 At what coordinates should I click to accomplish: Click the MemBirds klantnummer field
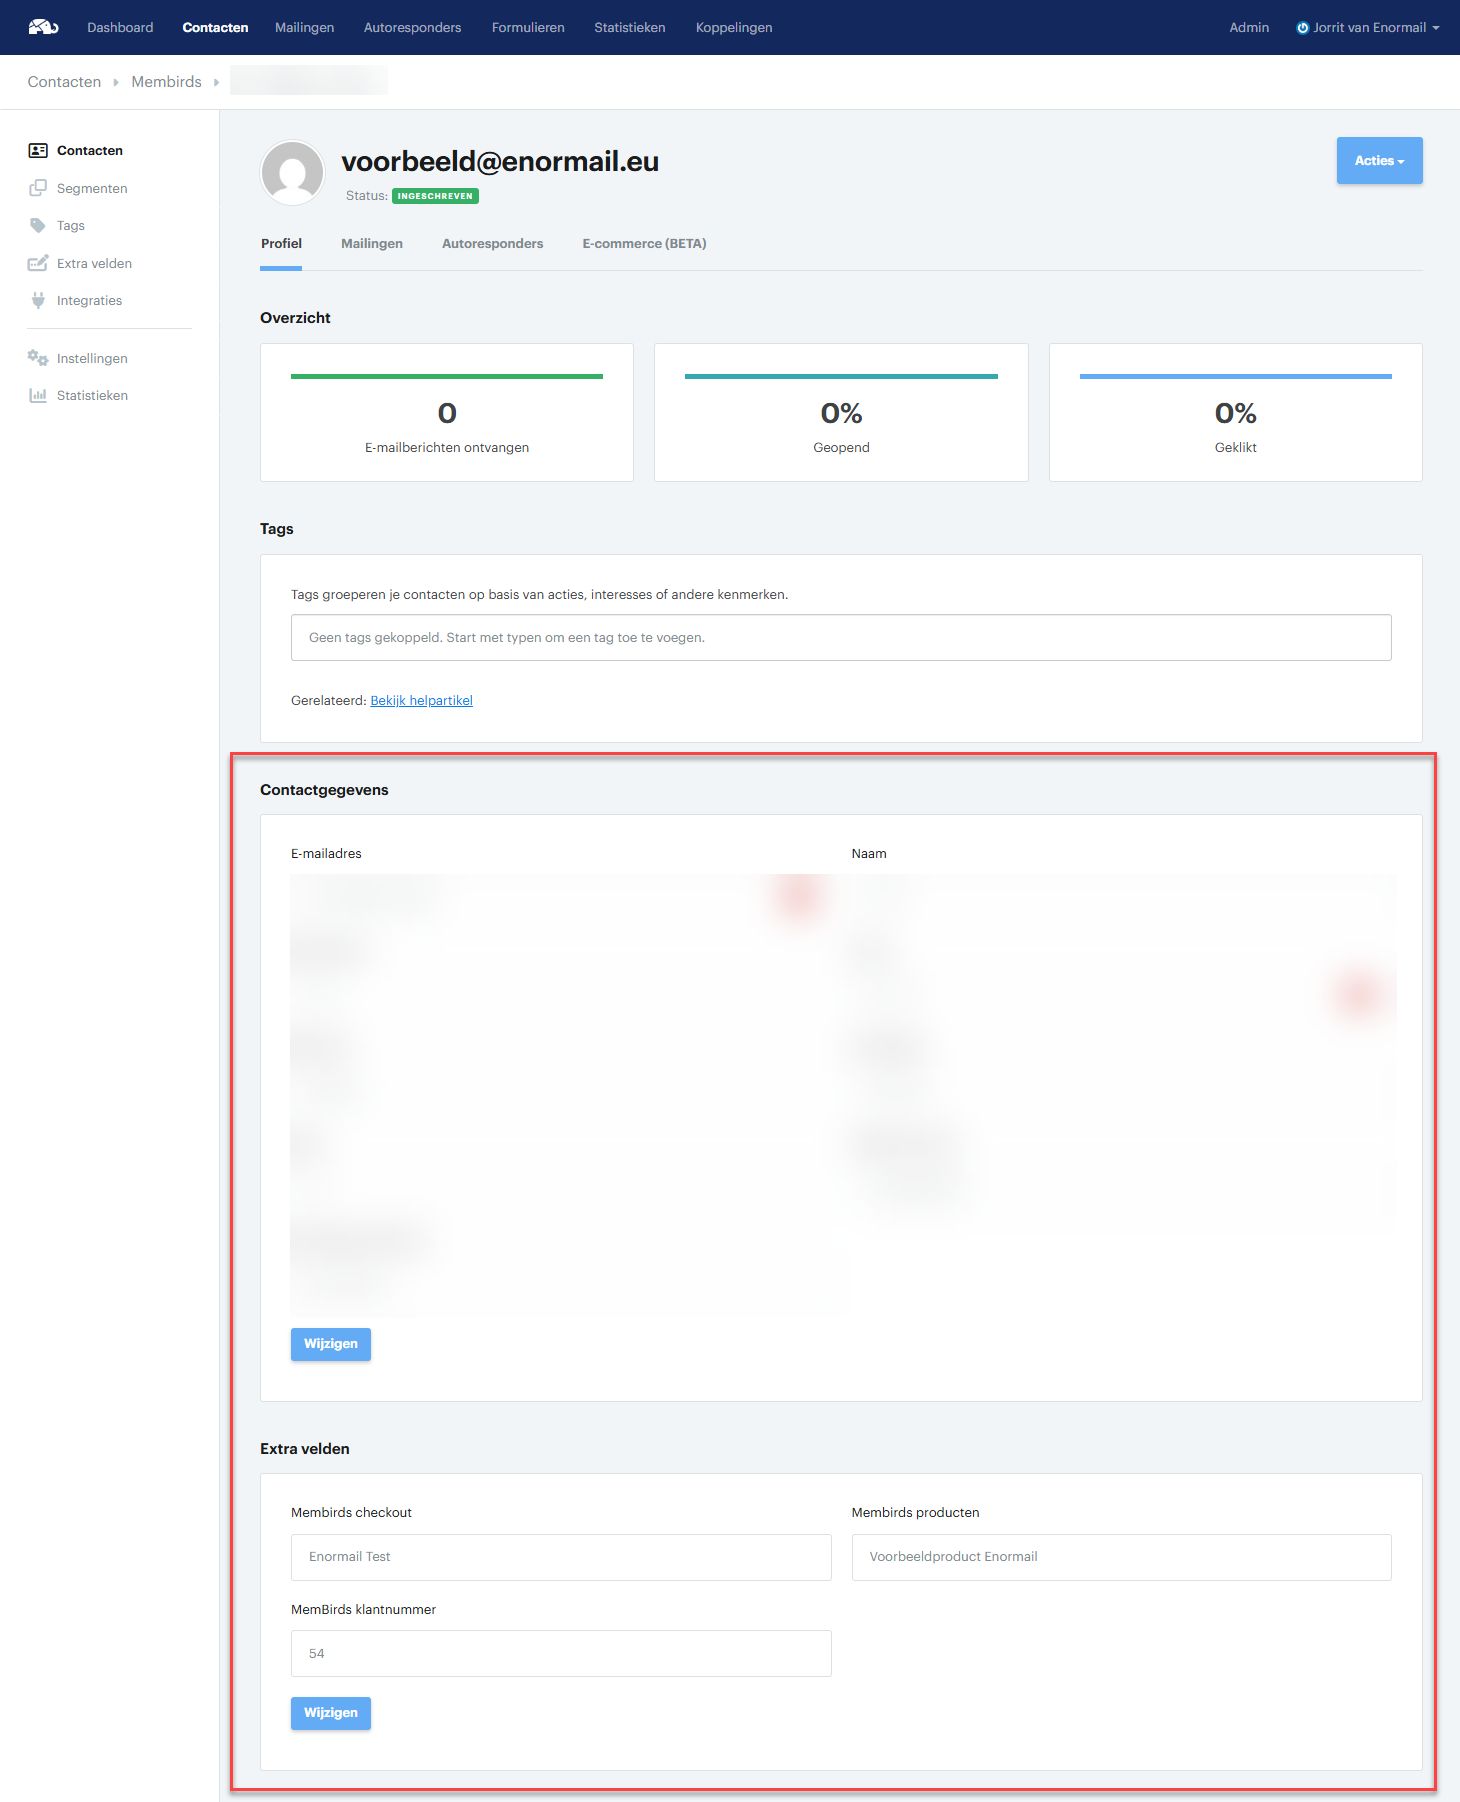(561, 1654)
